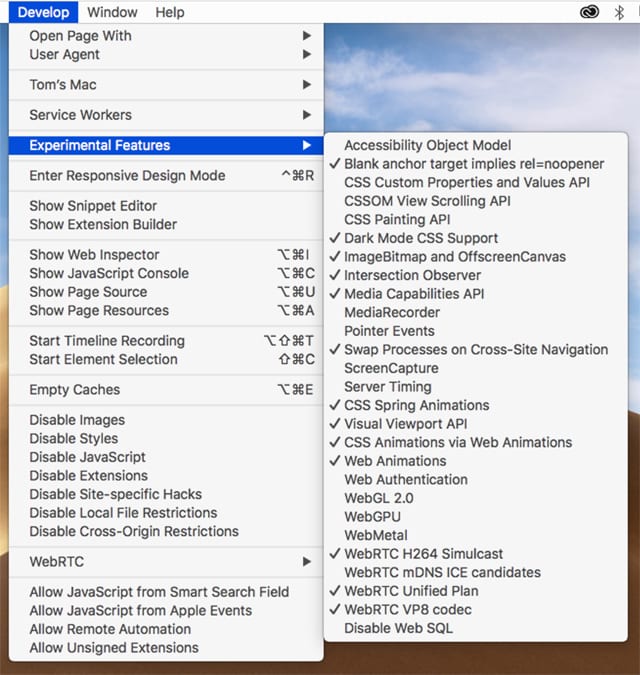Image resolution: width=640 pixels, height=675 pixels.
Task: Select Enter Responsive Design Mode
Action: (x=127, y=176)
